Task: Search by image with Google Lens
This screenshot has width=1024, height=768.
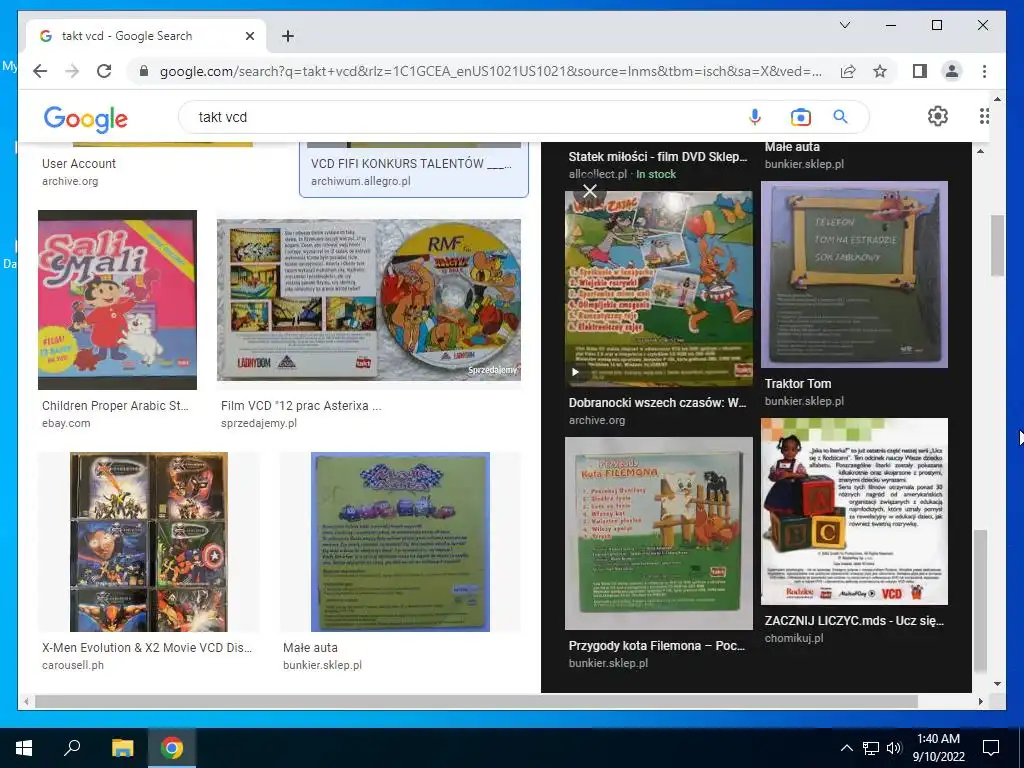Action: pyautogui.click(x=800, y=117)
